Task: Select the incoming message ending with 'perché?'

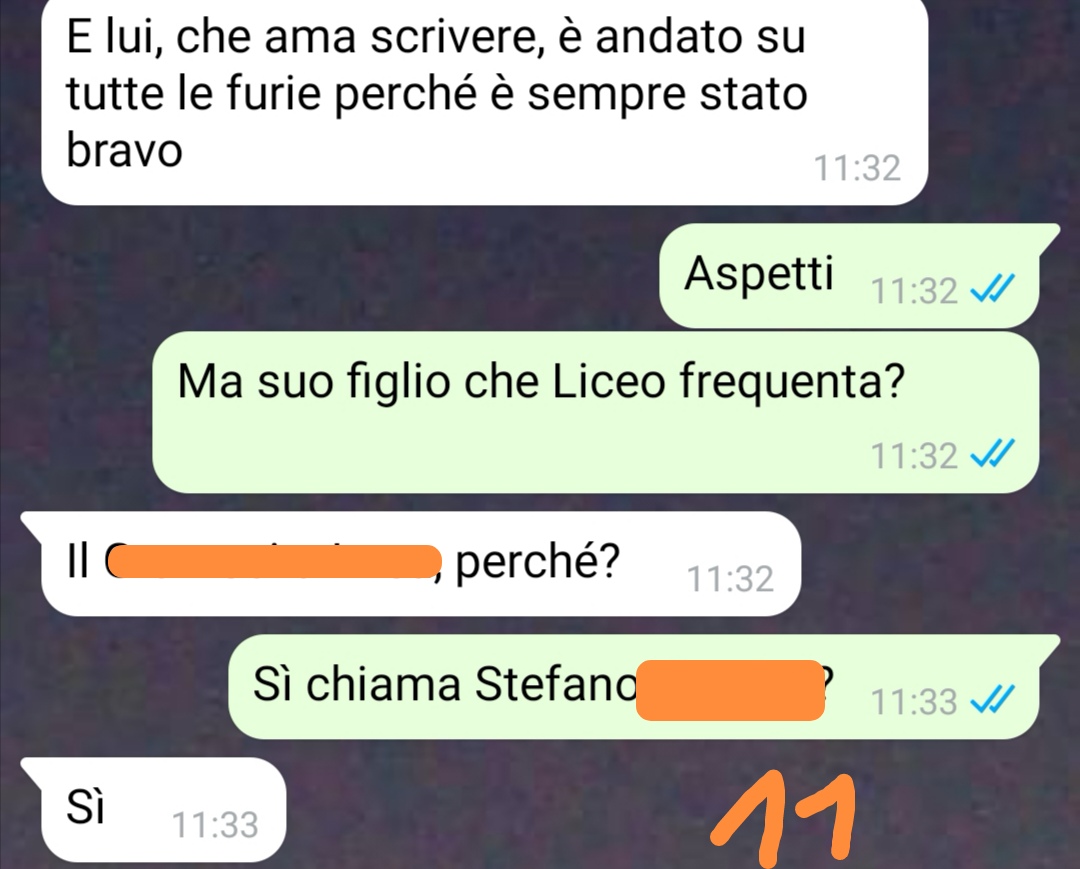Action: coord(411,563)
